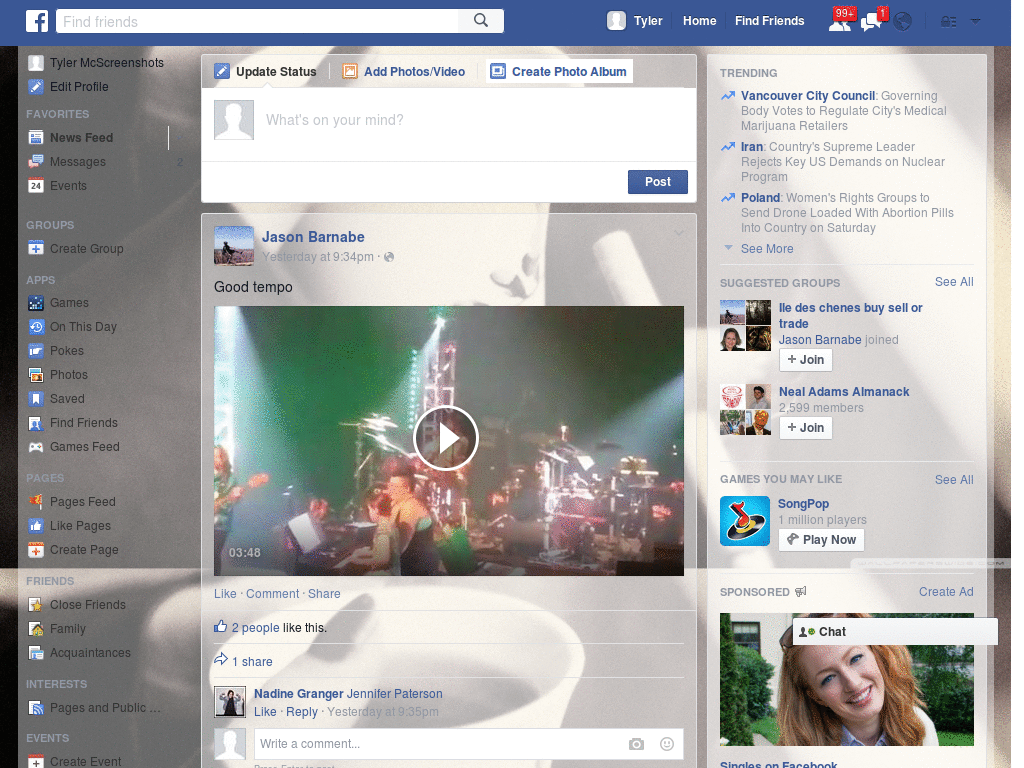The image size is (1024, 768).
Task: Click the Create Ad link
Action: (x=946, y=592)
